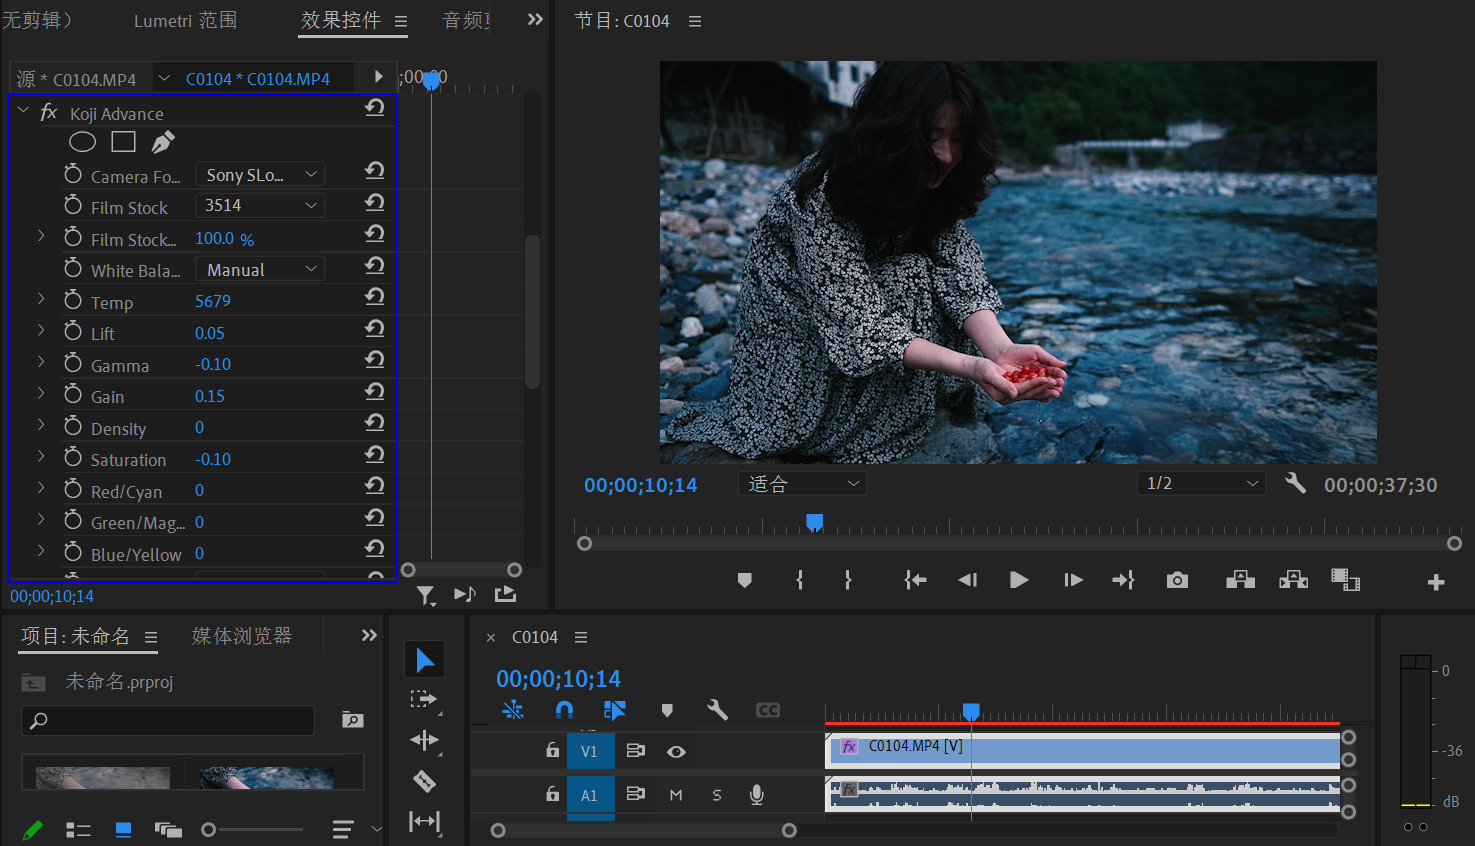Toggle animation stopwatch for Gain
The height and width of the screenshot is (846, 1475).
tap(73, 394)
